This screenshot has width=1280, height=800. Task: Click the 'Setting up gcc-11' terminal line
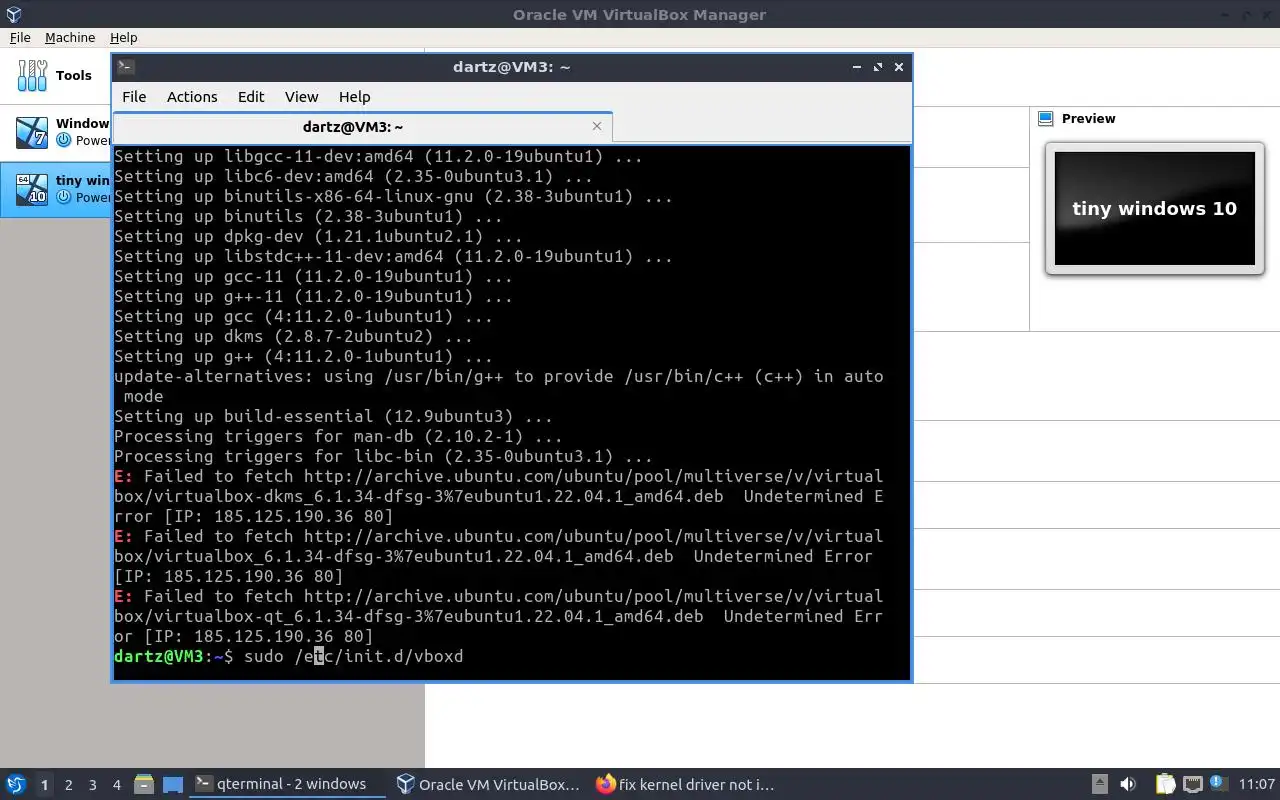coord(313,276)
